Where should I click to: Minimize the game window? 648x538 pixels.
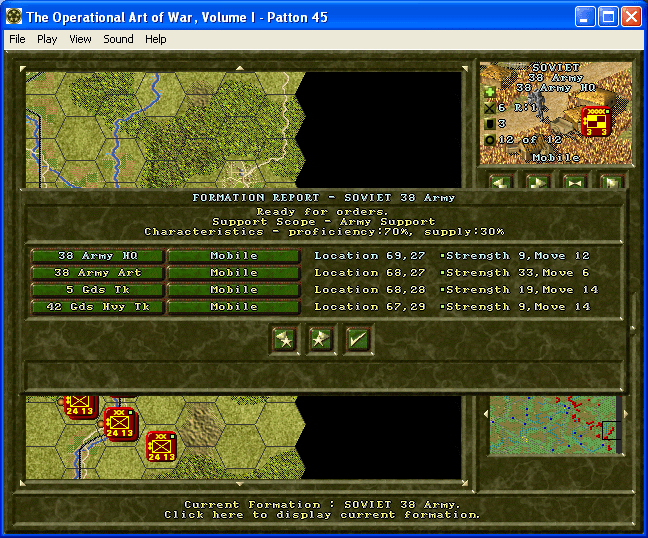click(585, 17)
